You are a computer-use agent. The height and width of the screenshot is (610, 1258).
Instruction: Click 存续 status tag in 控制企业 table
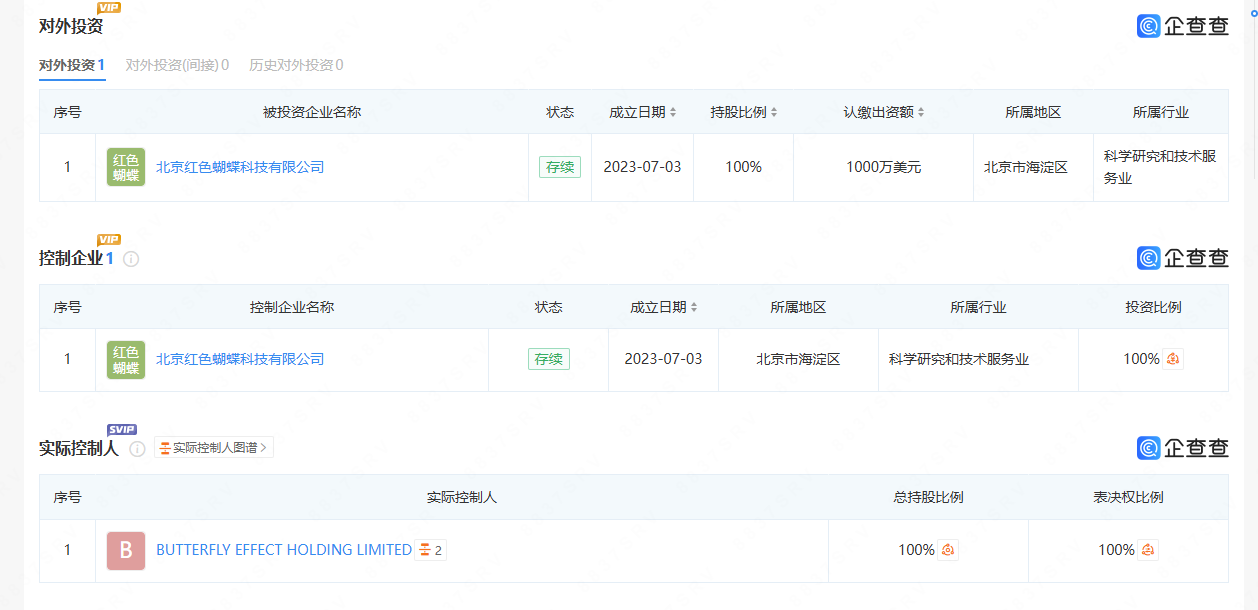click(549, 359)
